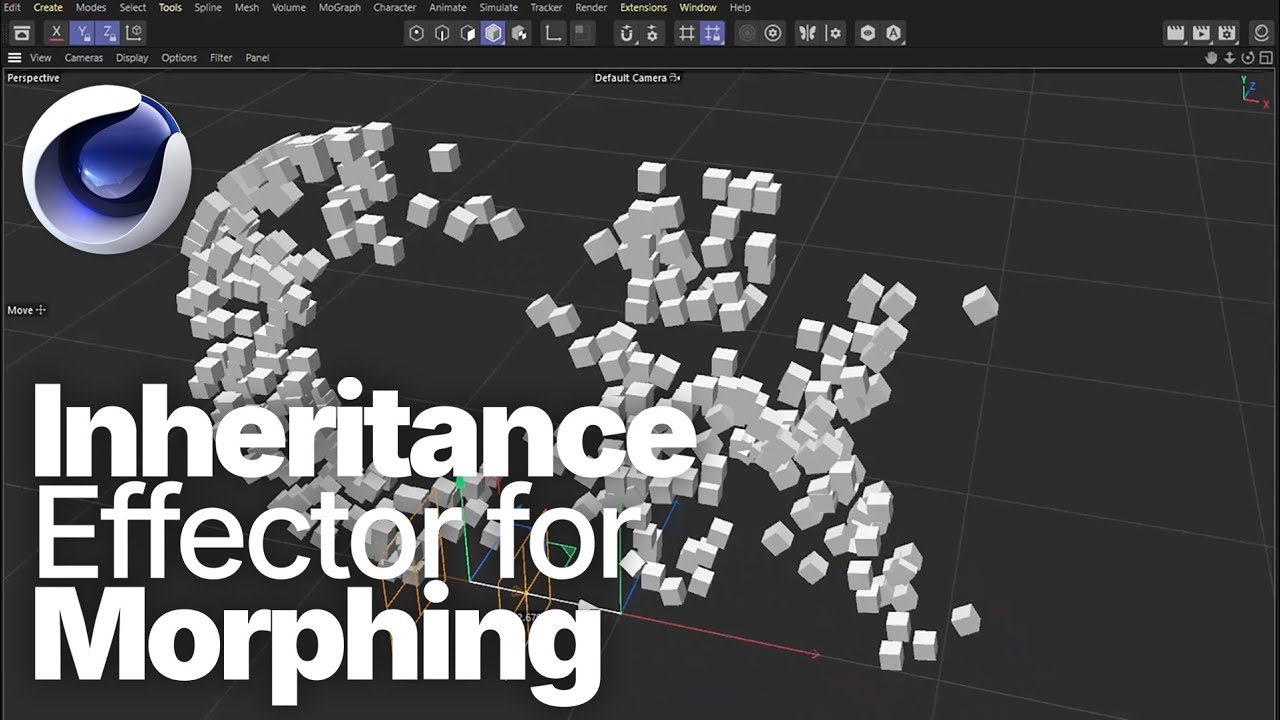Open viewport View menu

41,58
